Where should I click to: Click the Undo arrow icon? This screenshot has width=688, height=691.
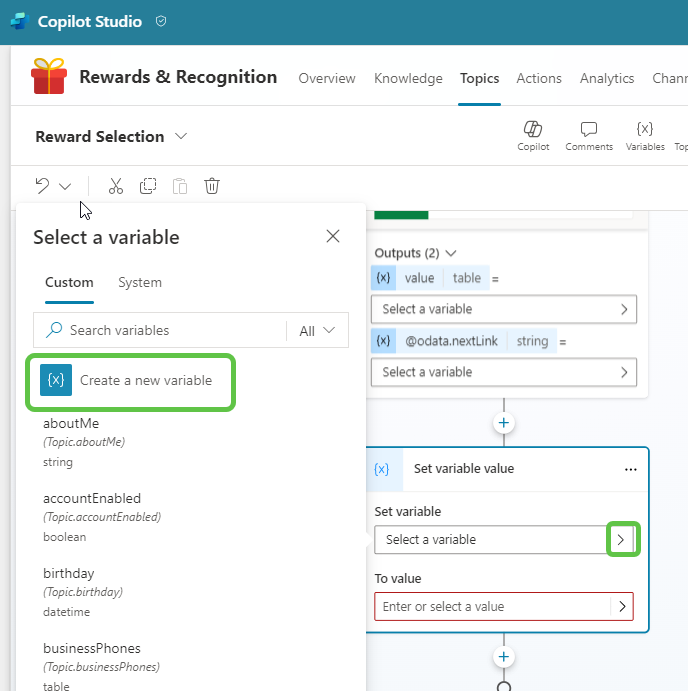pyautogui.click(x=42, y=185)
